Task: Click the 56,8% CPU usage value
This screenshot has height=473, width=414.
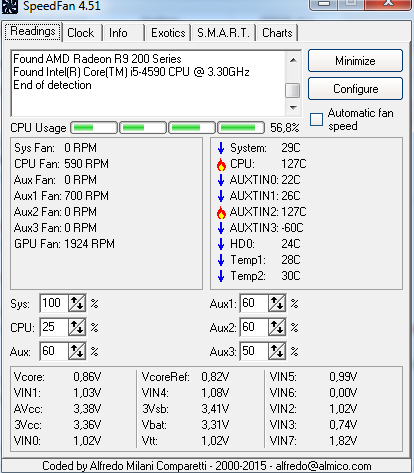Action: pos(285,128)
